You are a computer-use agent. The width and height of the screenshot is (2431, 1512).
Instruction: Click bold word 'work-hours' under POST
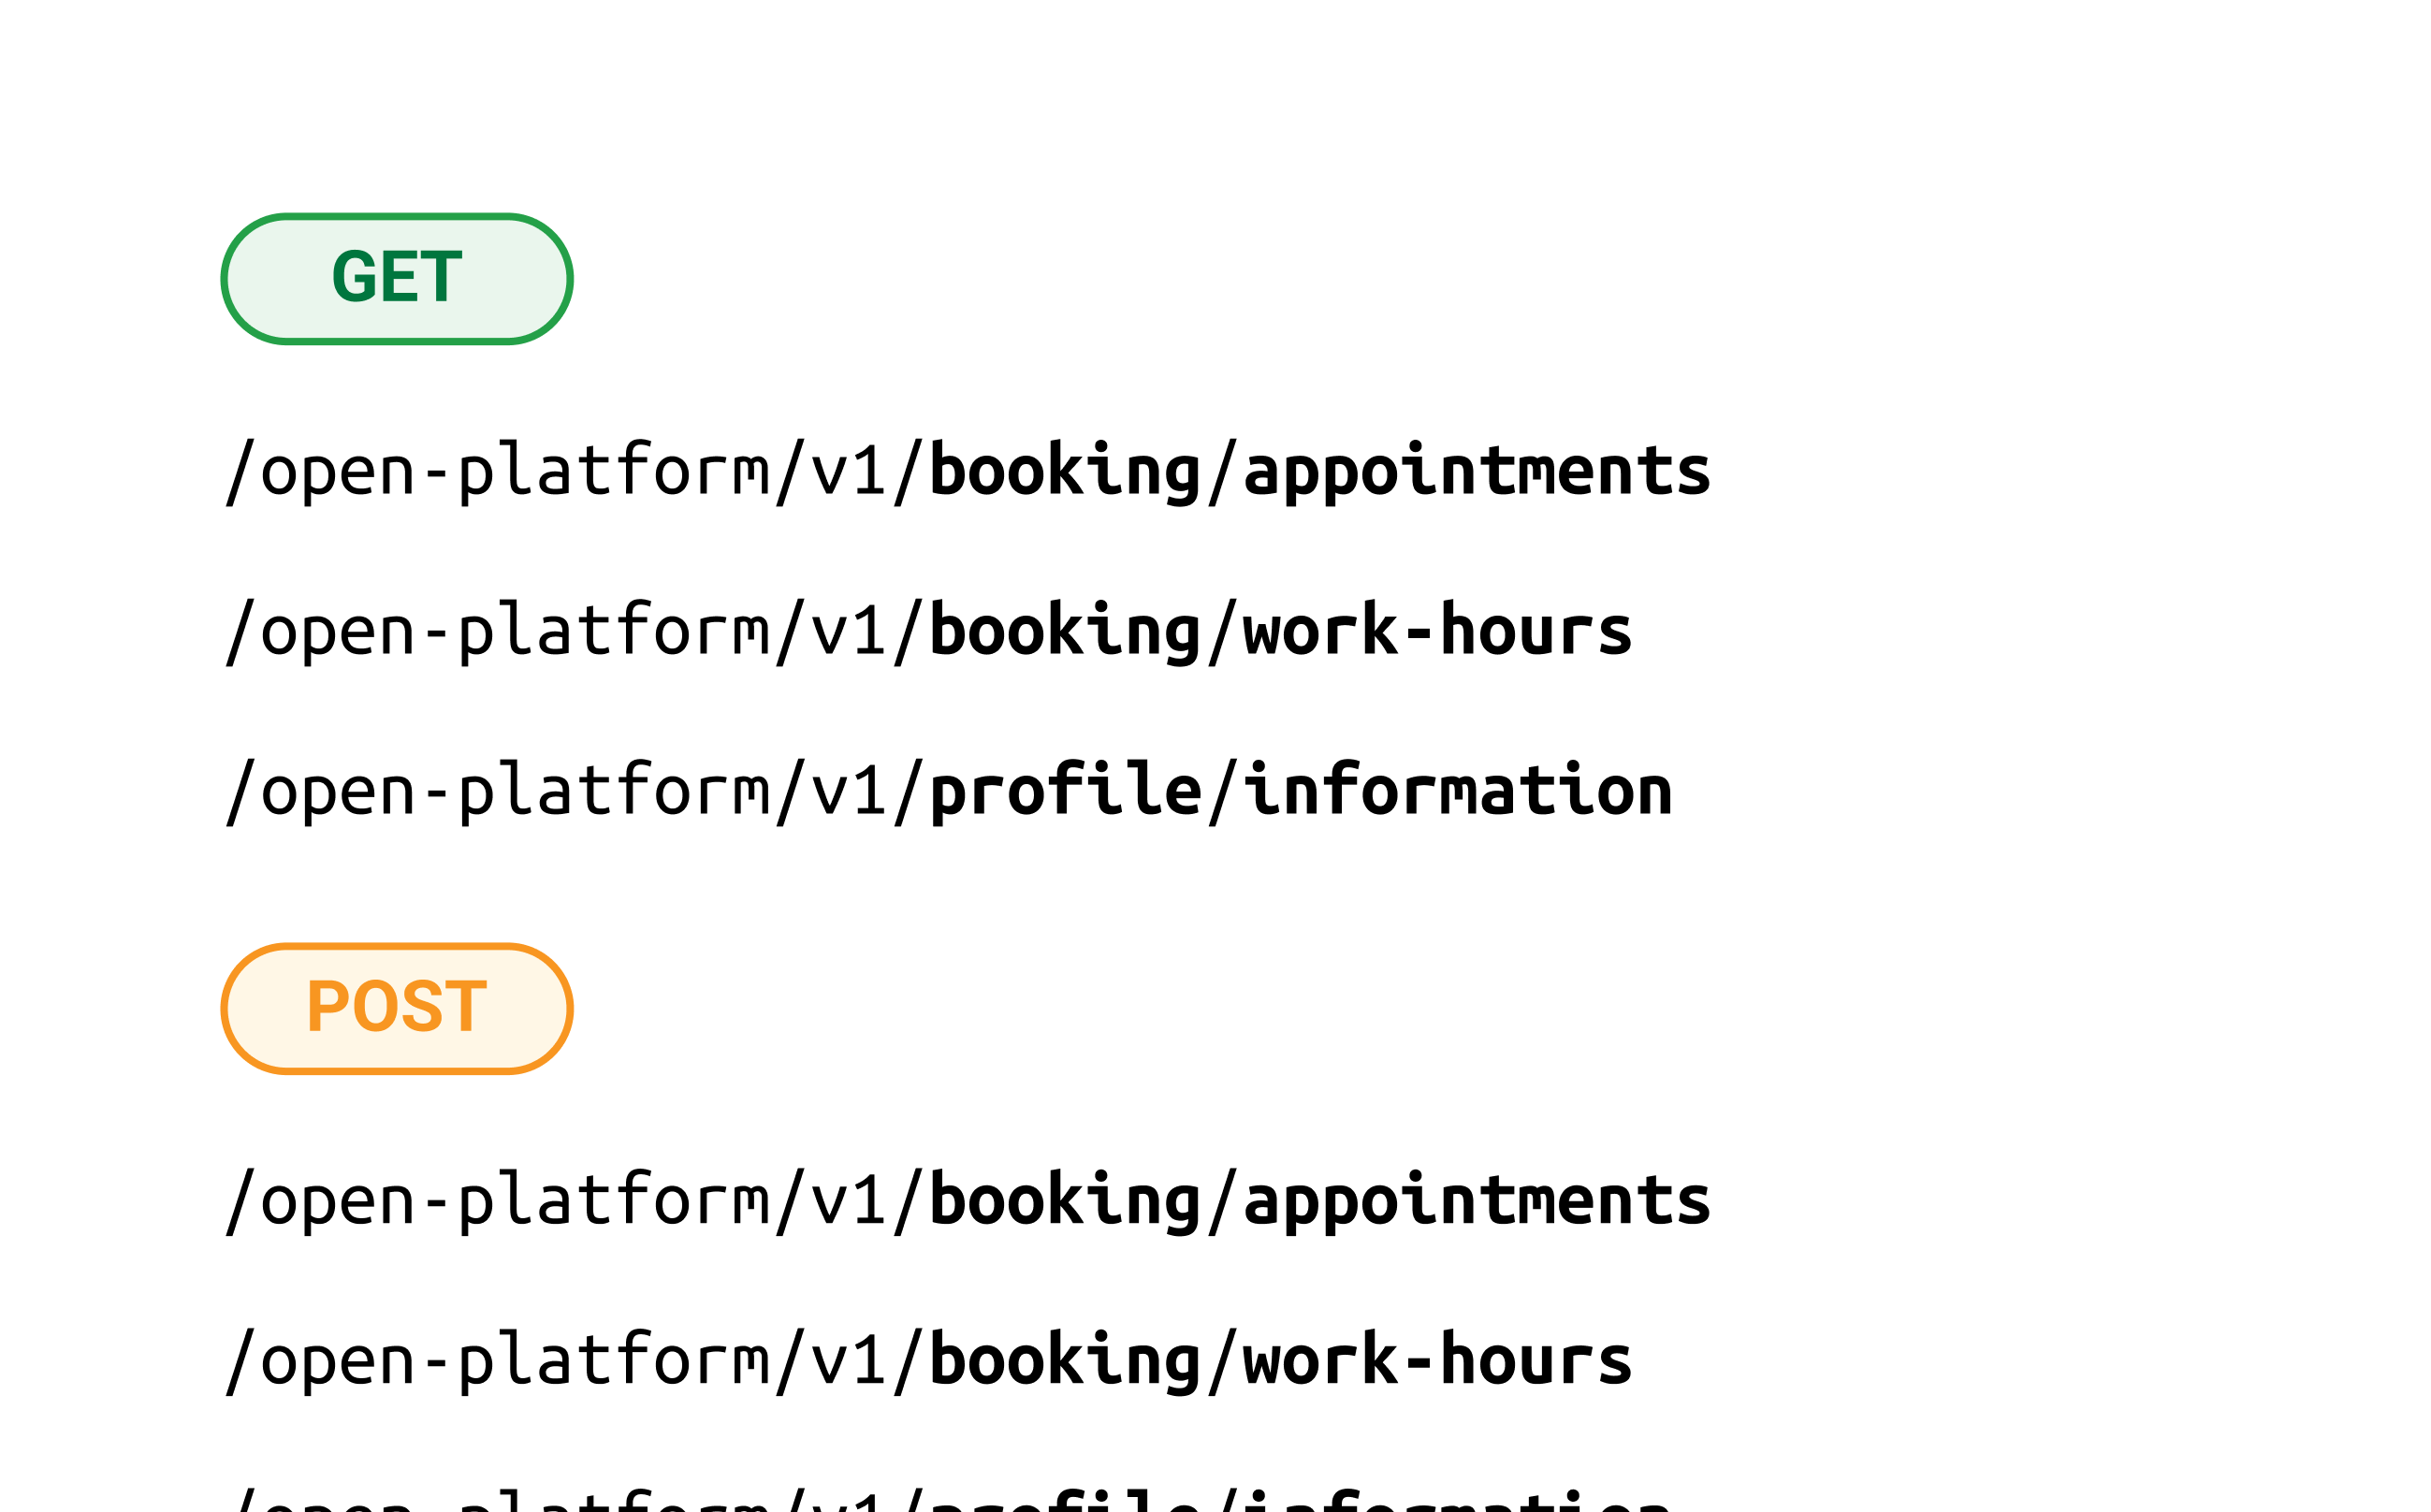tap(1436, 1361)
